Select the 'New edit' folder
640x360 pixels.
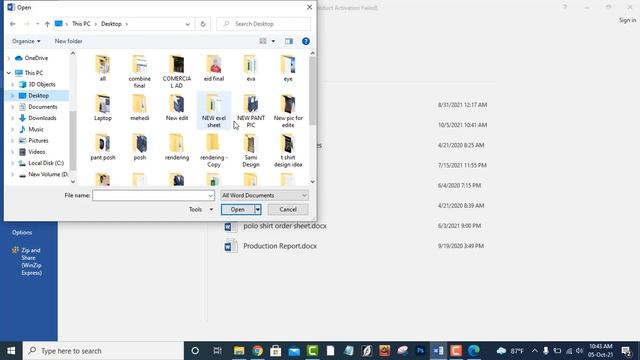[177, 108]
